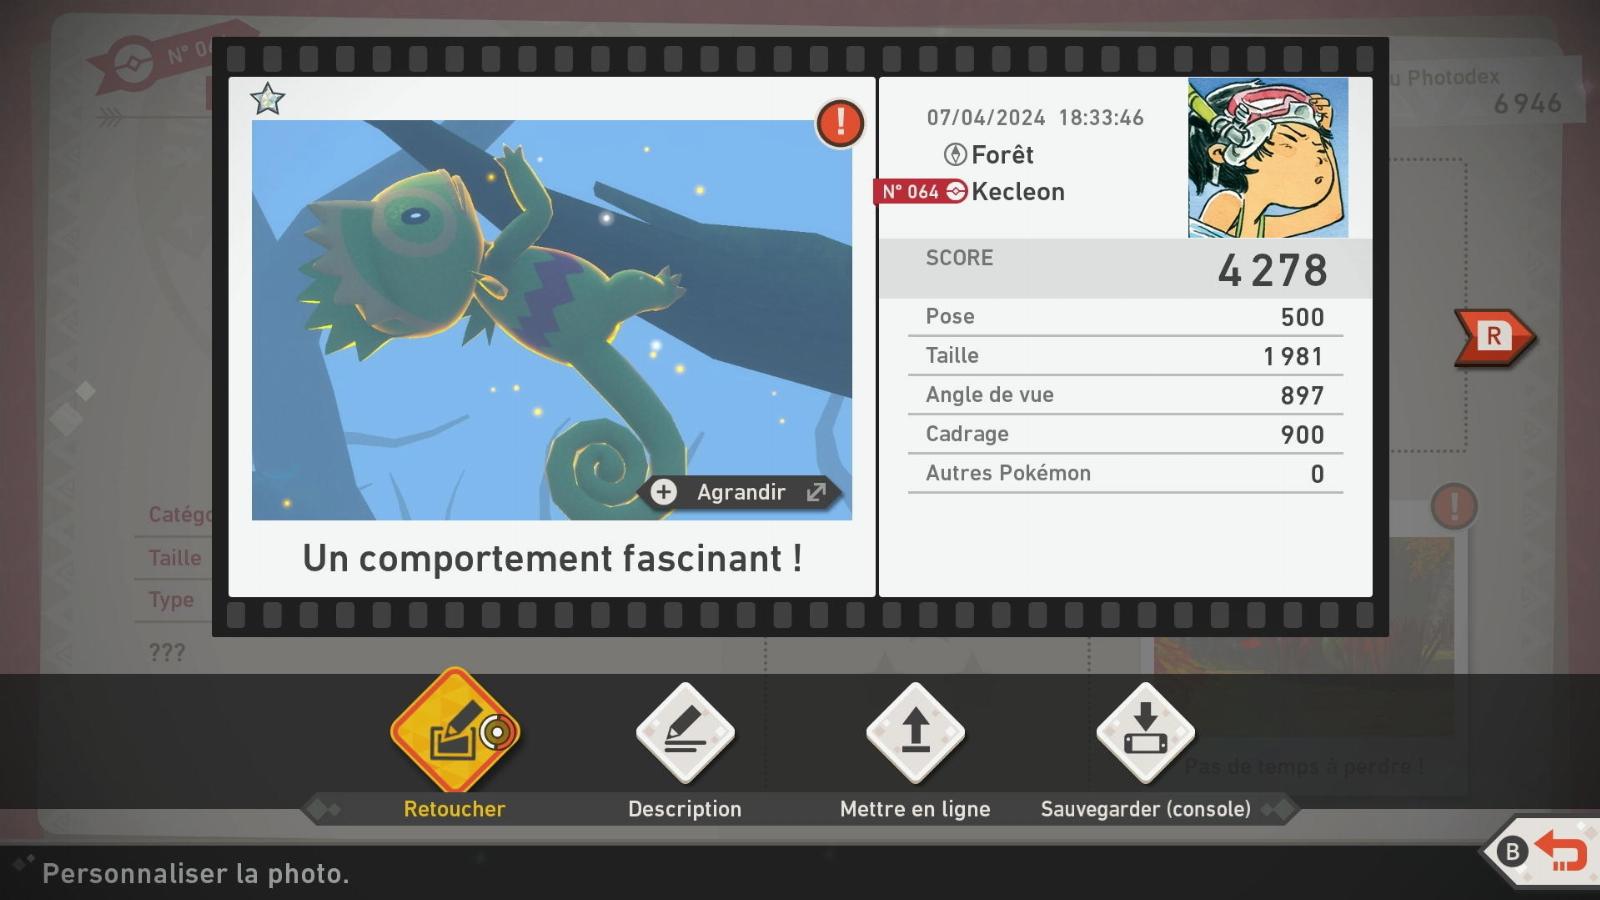Image resolution: width=1600 pixels, height=900 pixels.
Task: Select the Retoucher edit icon
Action: 455,732
